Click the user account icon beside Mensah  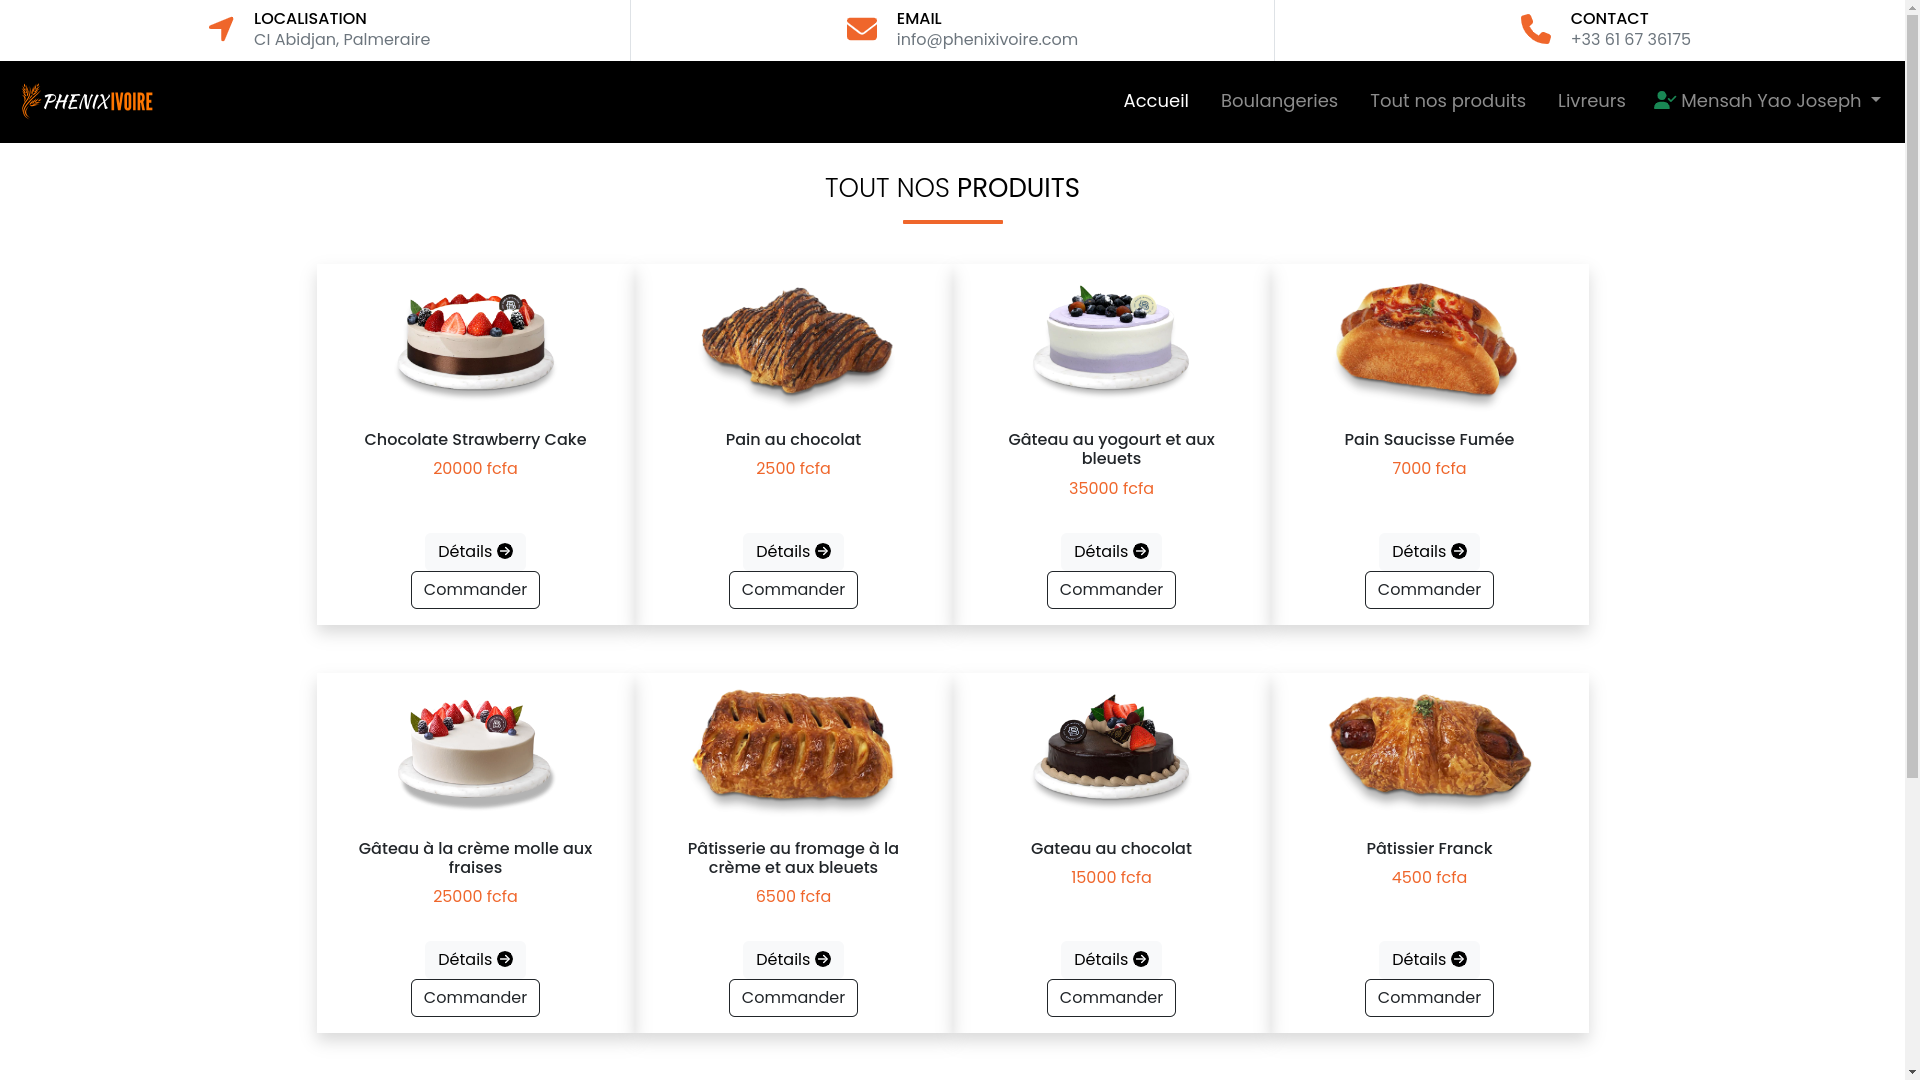coord(1664,100)
